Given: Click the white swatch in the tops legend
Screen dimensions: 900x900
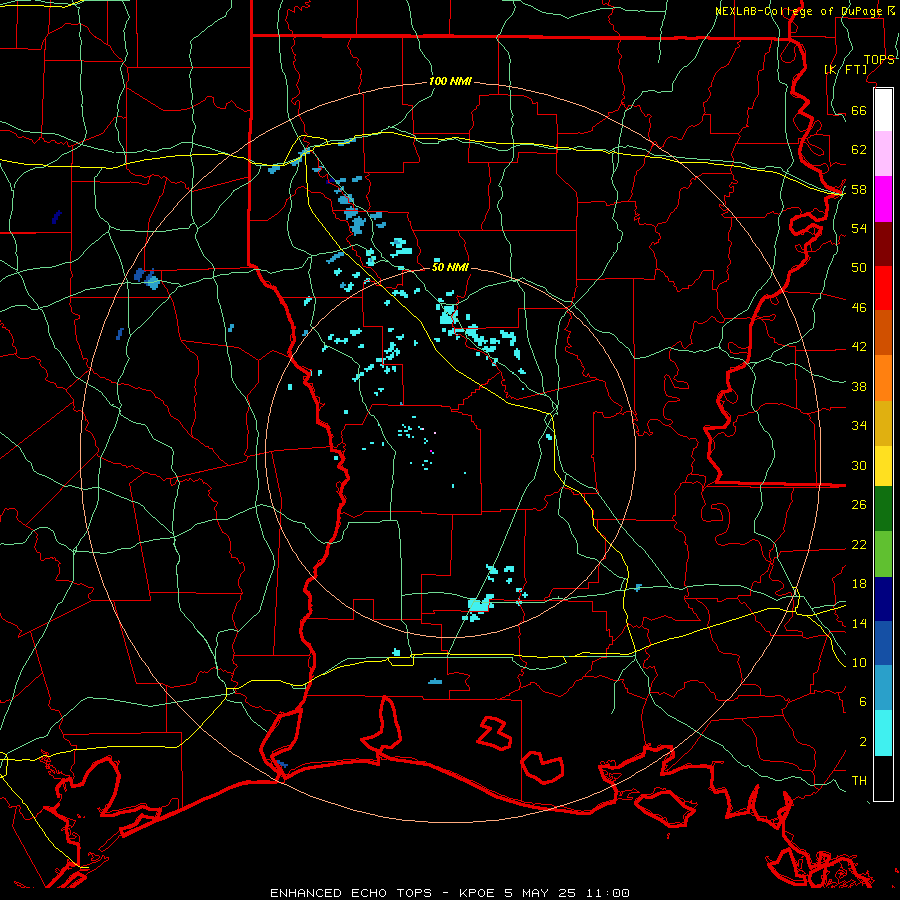Looking at the screenshot, I should [x=883, y=110].
